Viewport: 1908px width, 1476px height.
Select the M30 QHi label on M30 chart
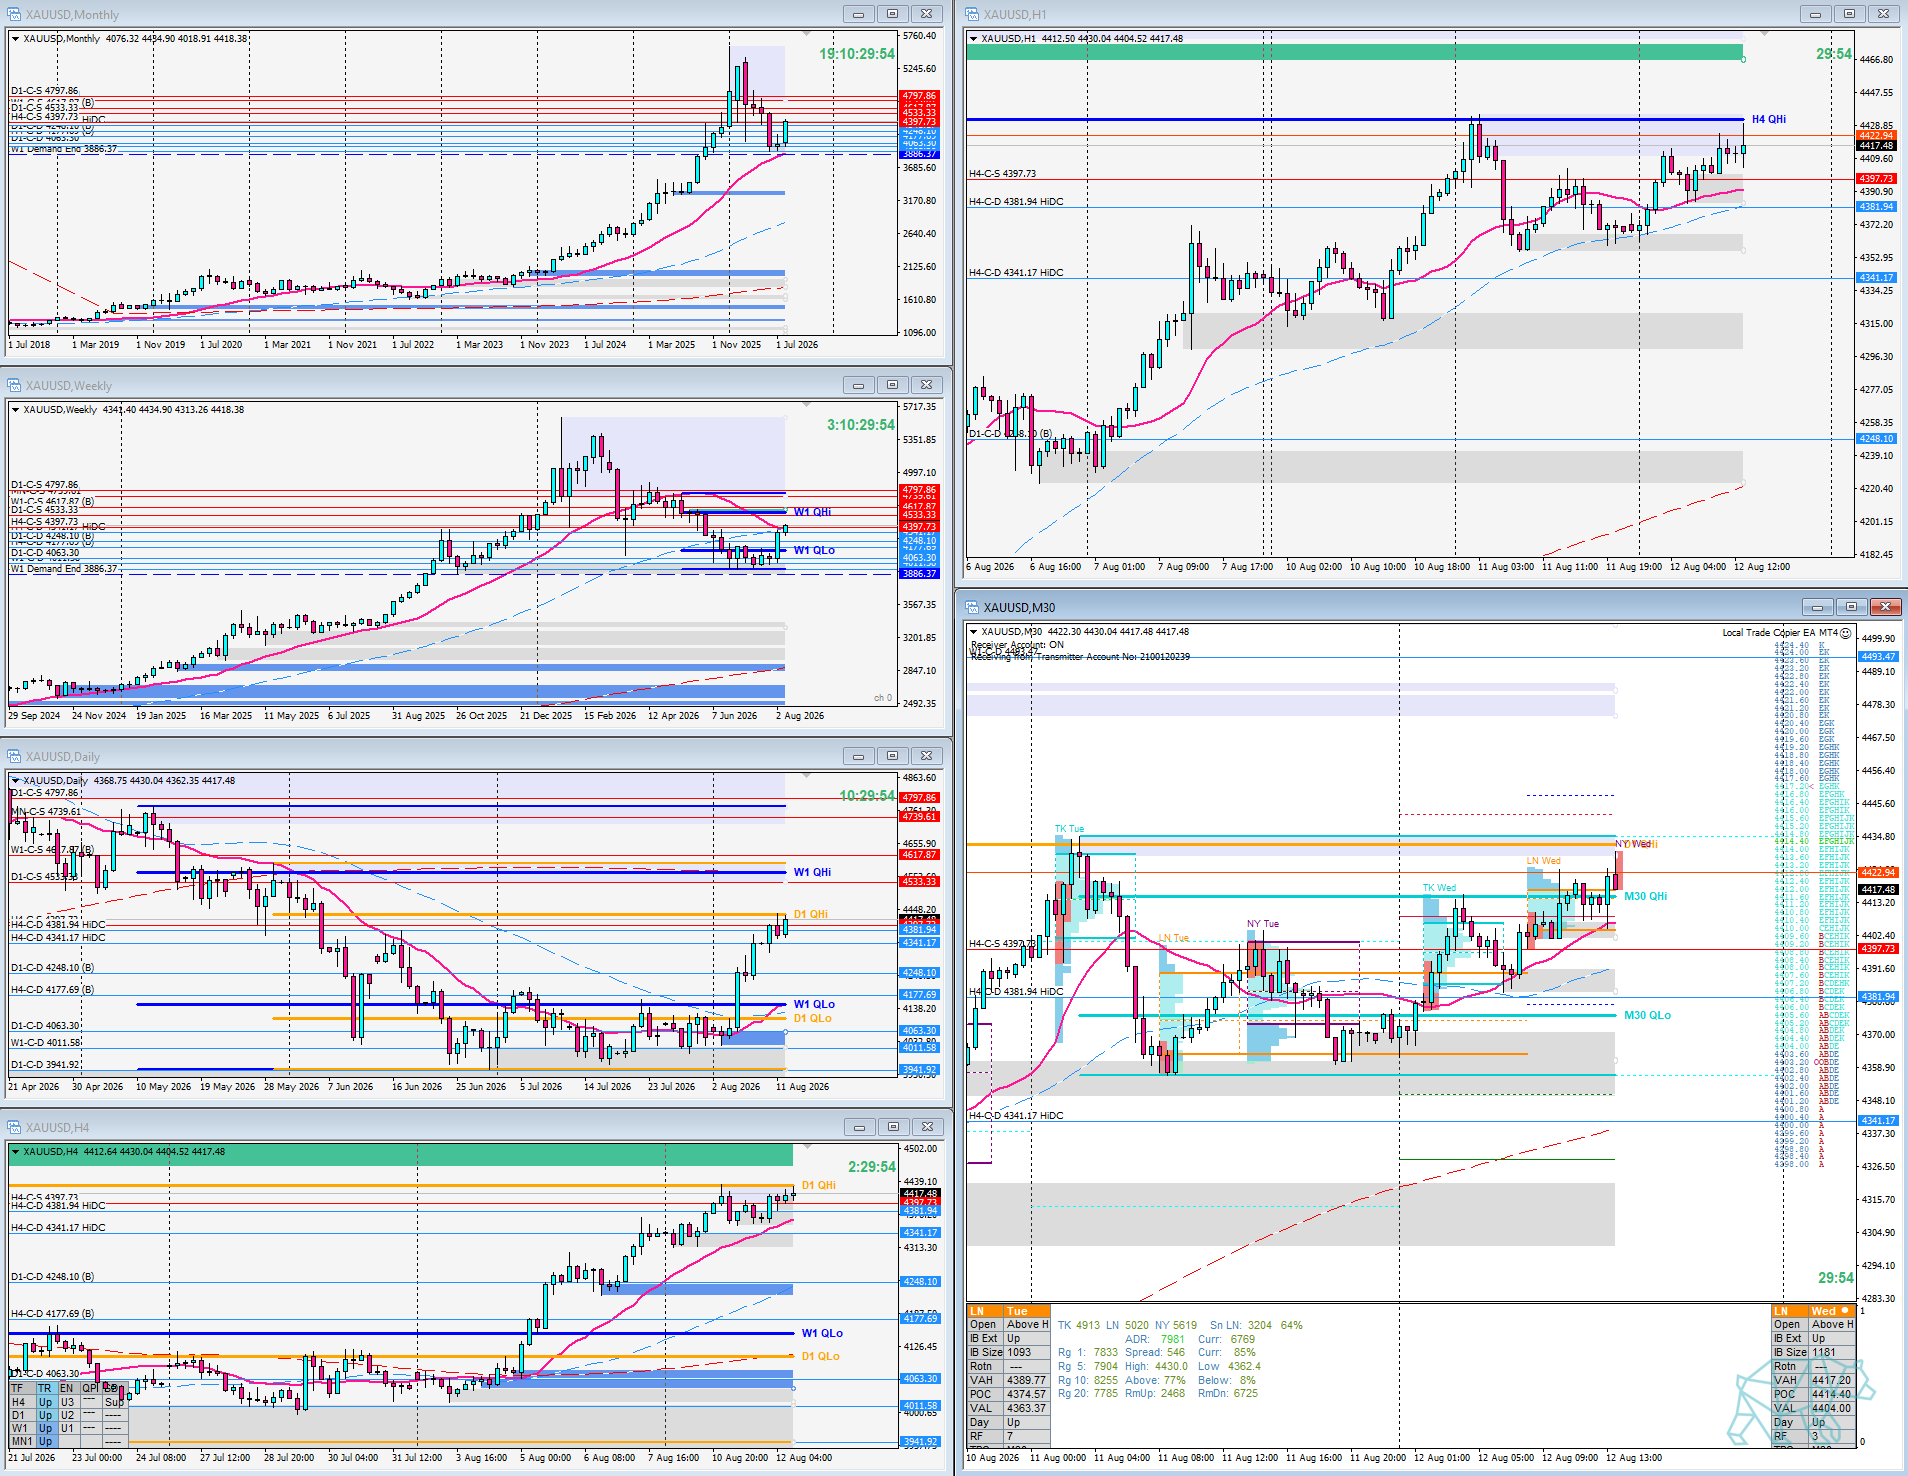pyautogui.click(x=1646, y=897)
